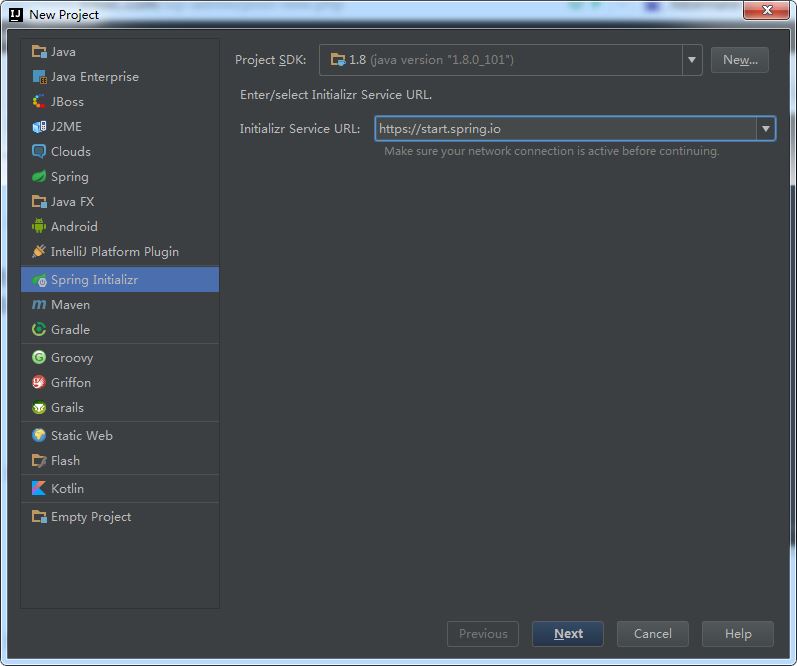The width and height of the screenshot is (797, 666).
Task: Select the J2ME icon
Action: click(39, 126)
